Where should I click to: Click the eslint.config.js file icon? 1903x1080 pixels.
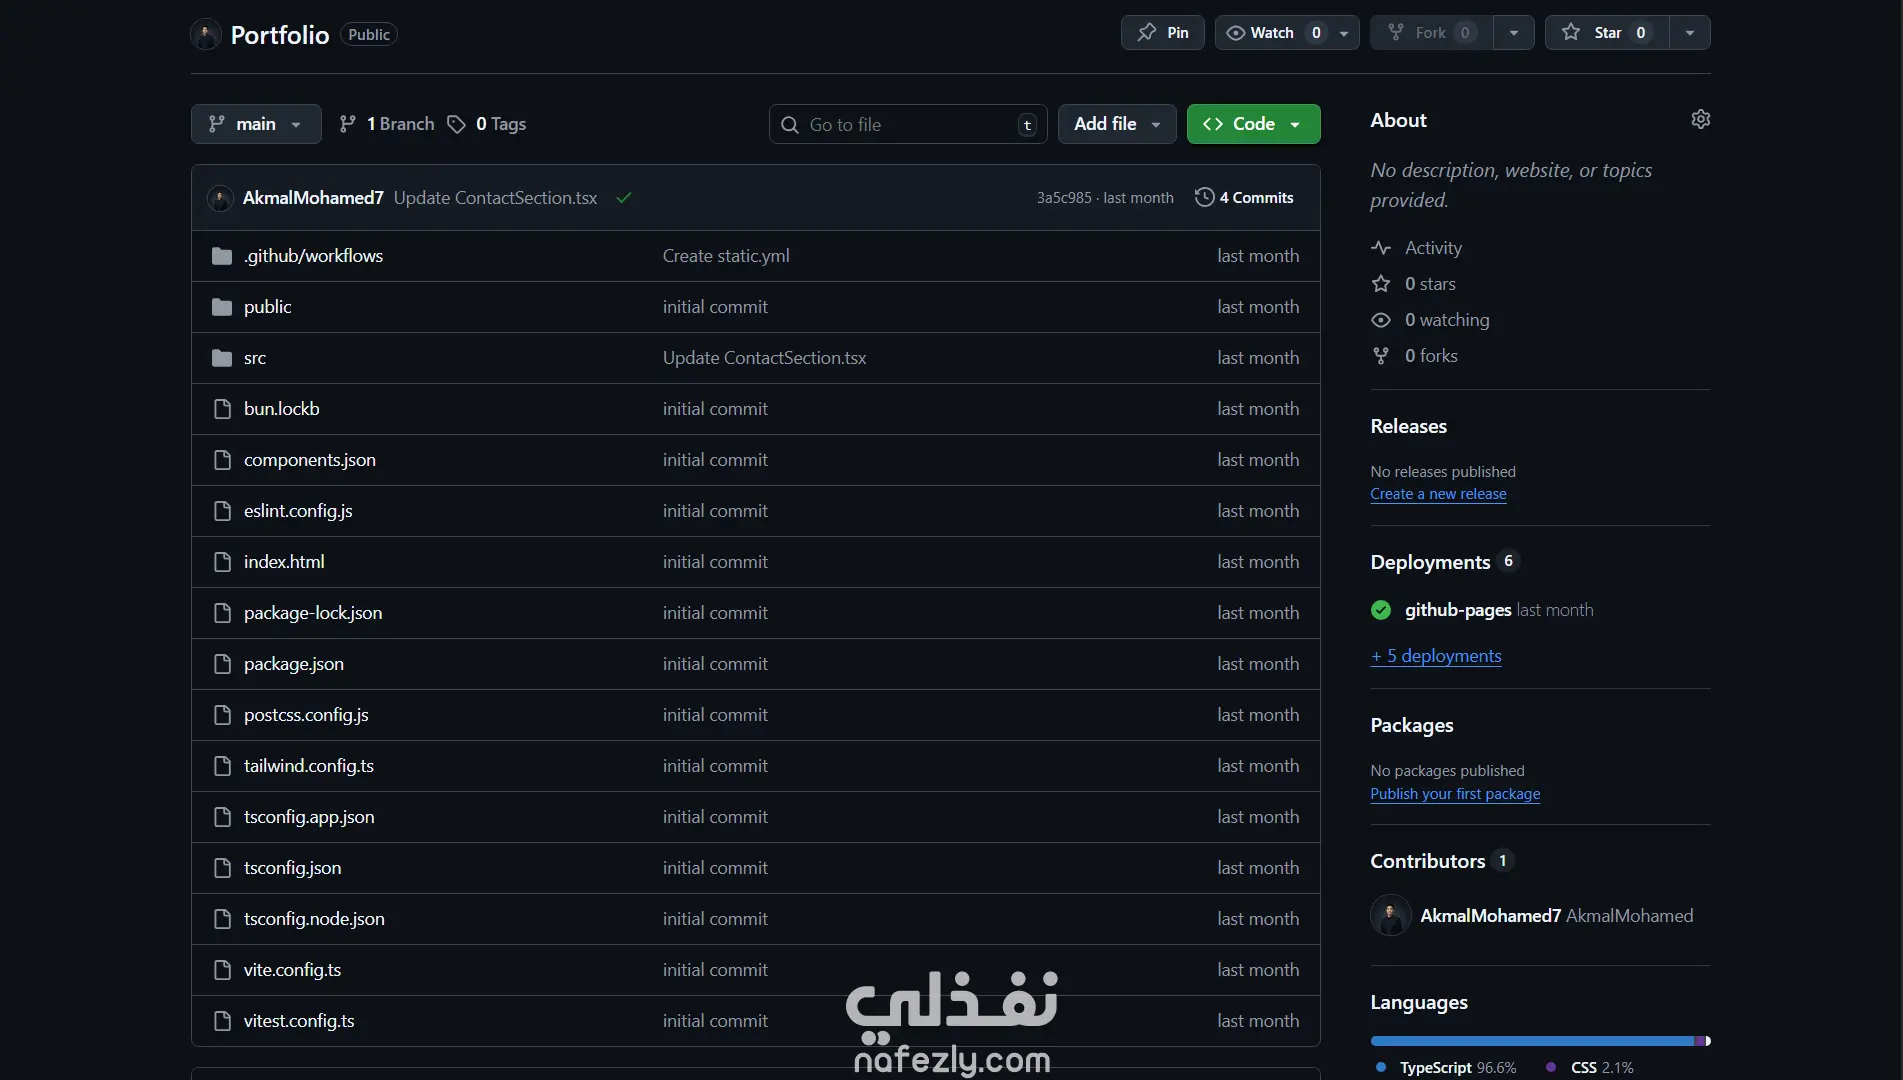point(222,511)
